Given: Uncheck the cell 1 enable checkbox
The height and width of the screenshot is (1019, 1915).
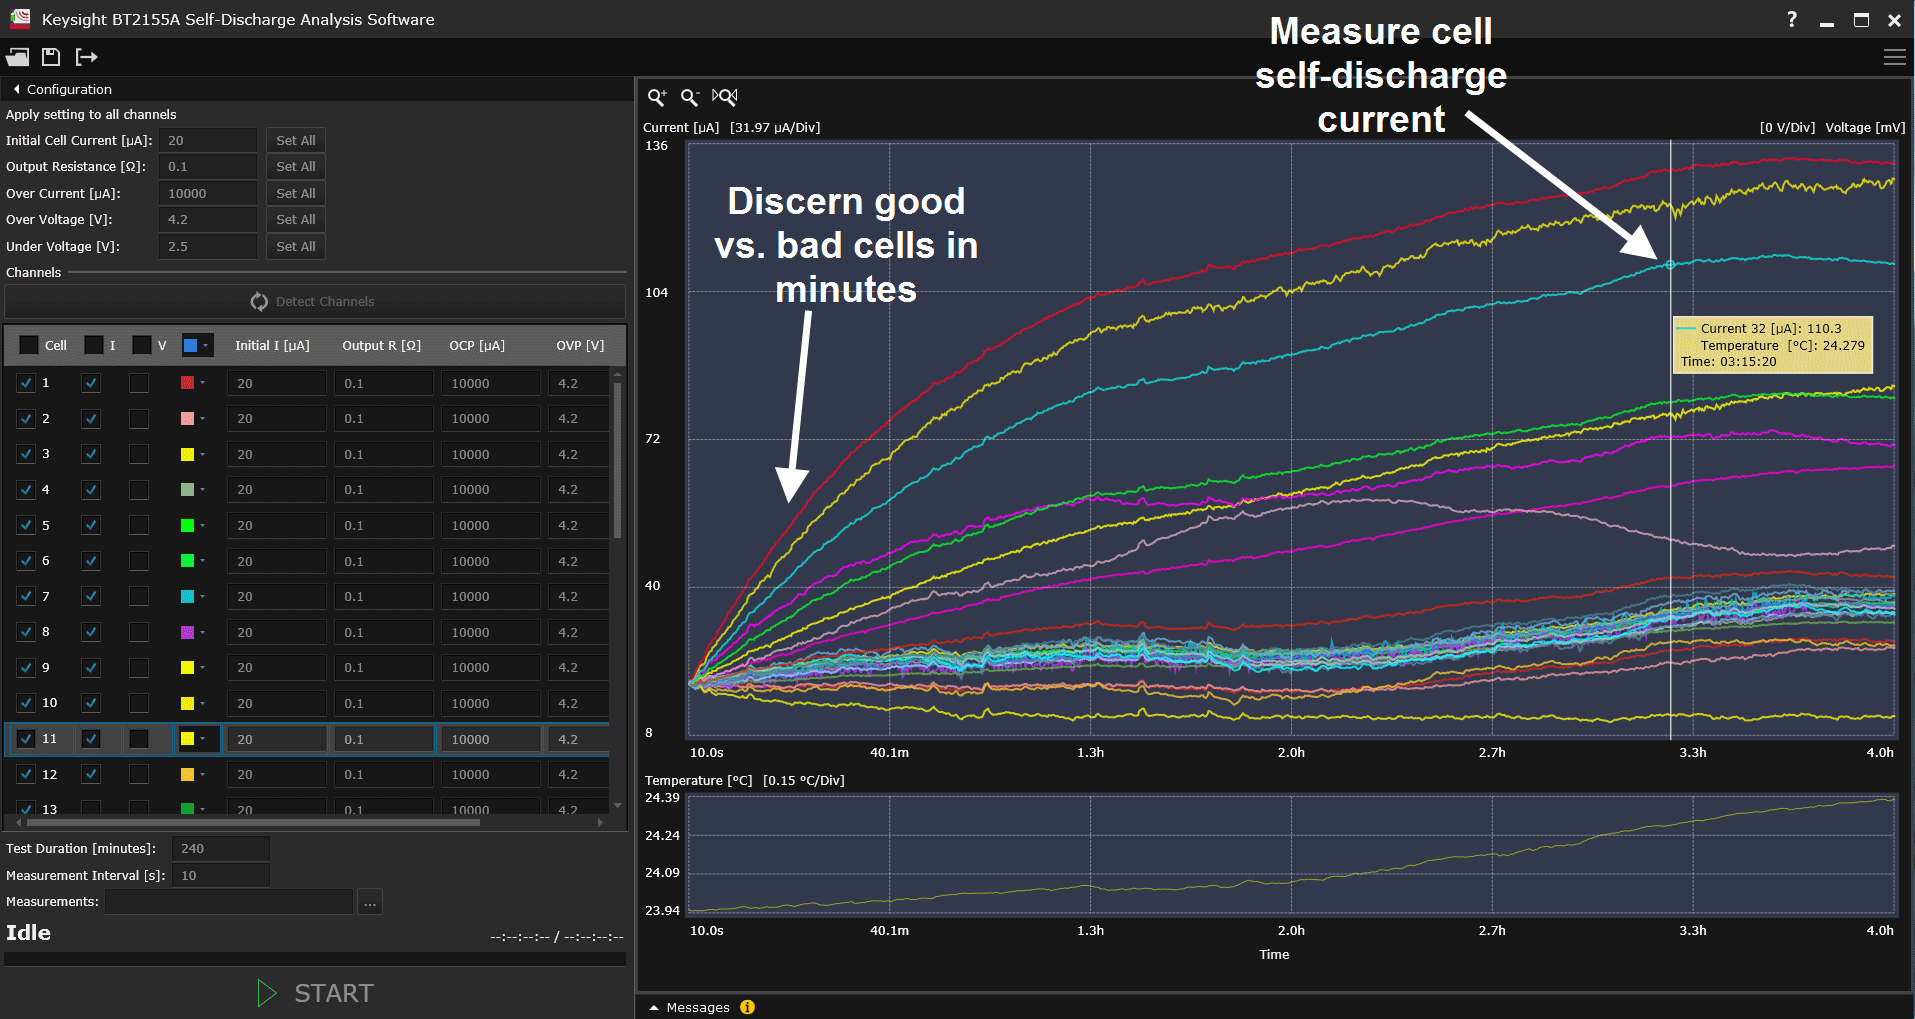Looking at the screenshot, I should [x=26, y=383].
